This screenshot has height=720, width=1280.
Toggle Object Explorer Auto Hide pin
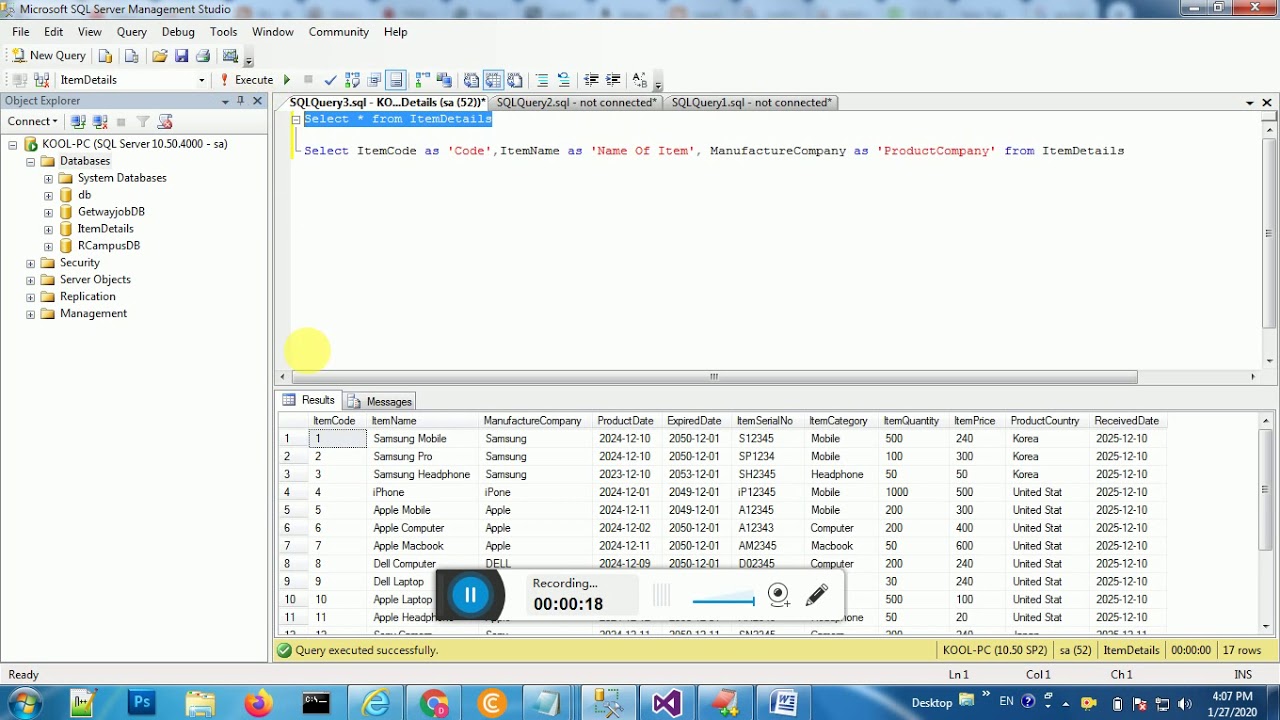pos(240,101)
